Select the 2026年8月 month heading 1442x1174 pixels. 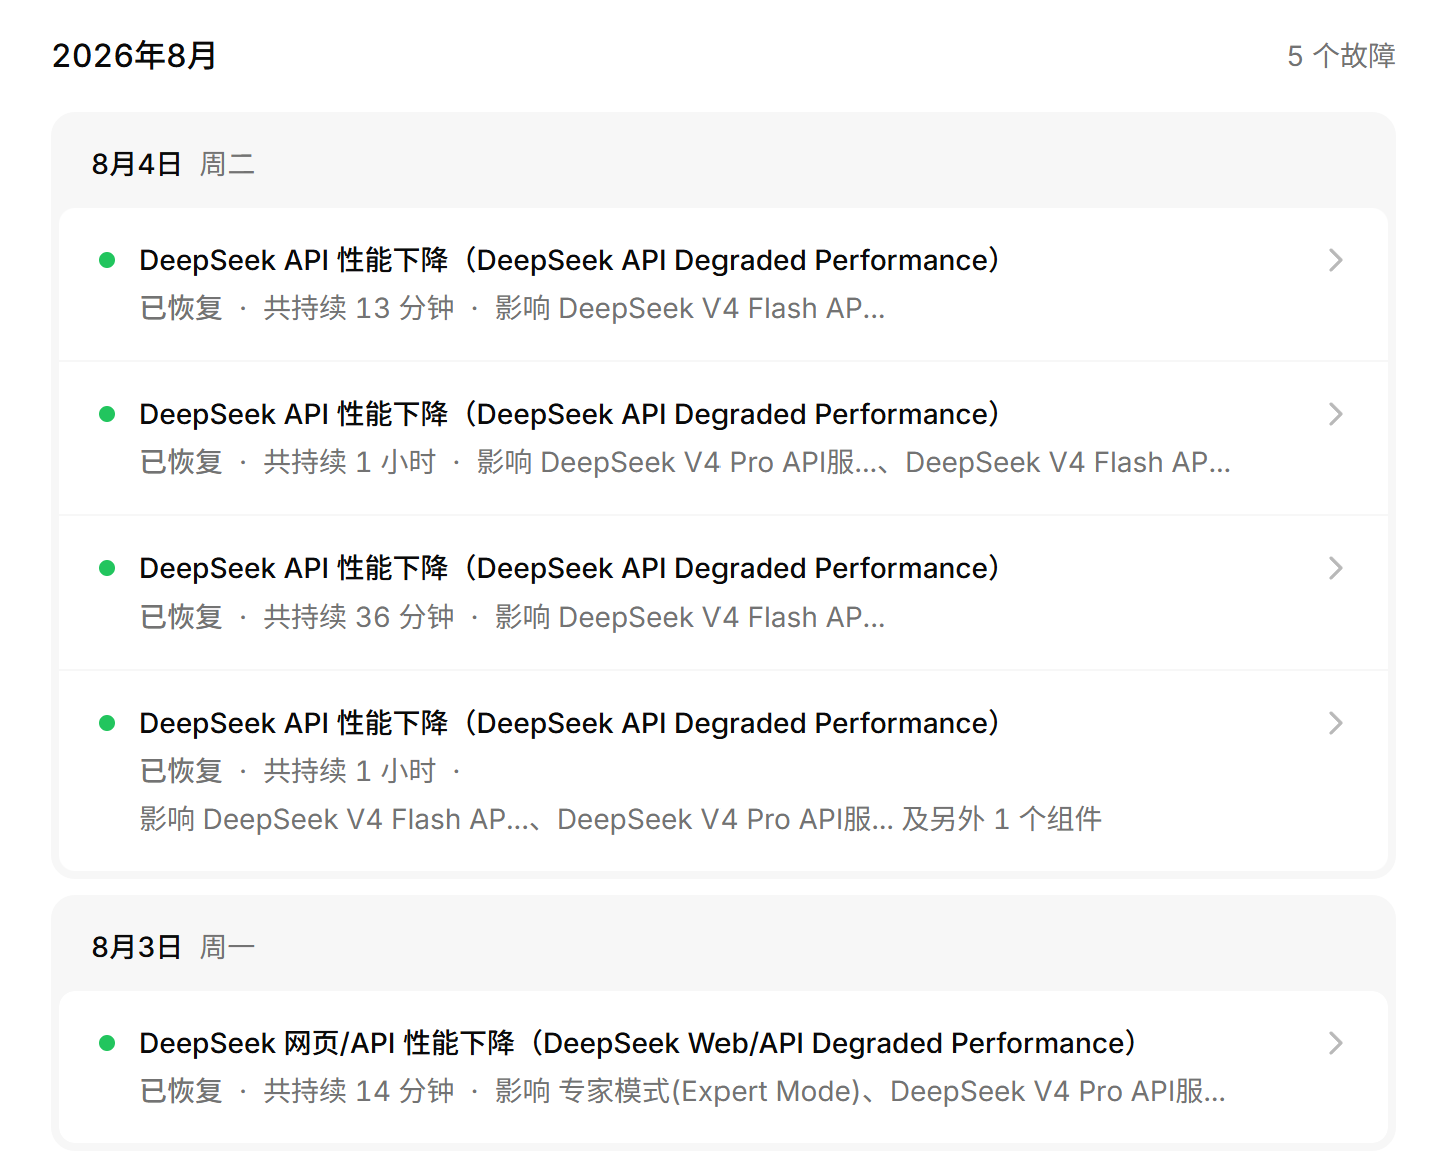134,56
